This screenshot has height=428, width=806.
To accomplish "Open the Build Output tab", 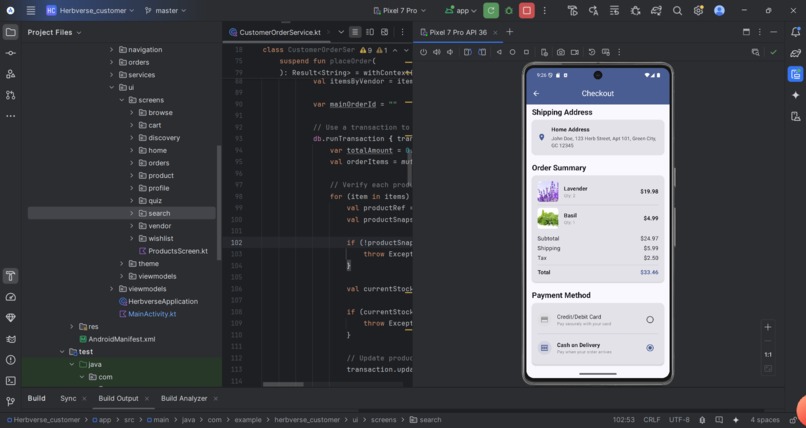I will tap(118, 398).
